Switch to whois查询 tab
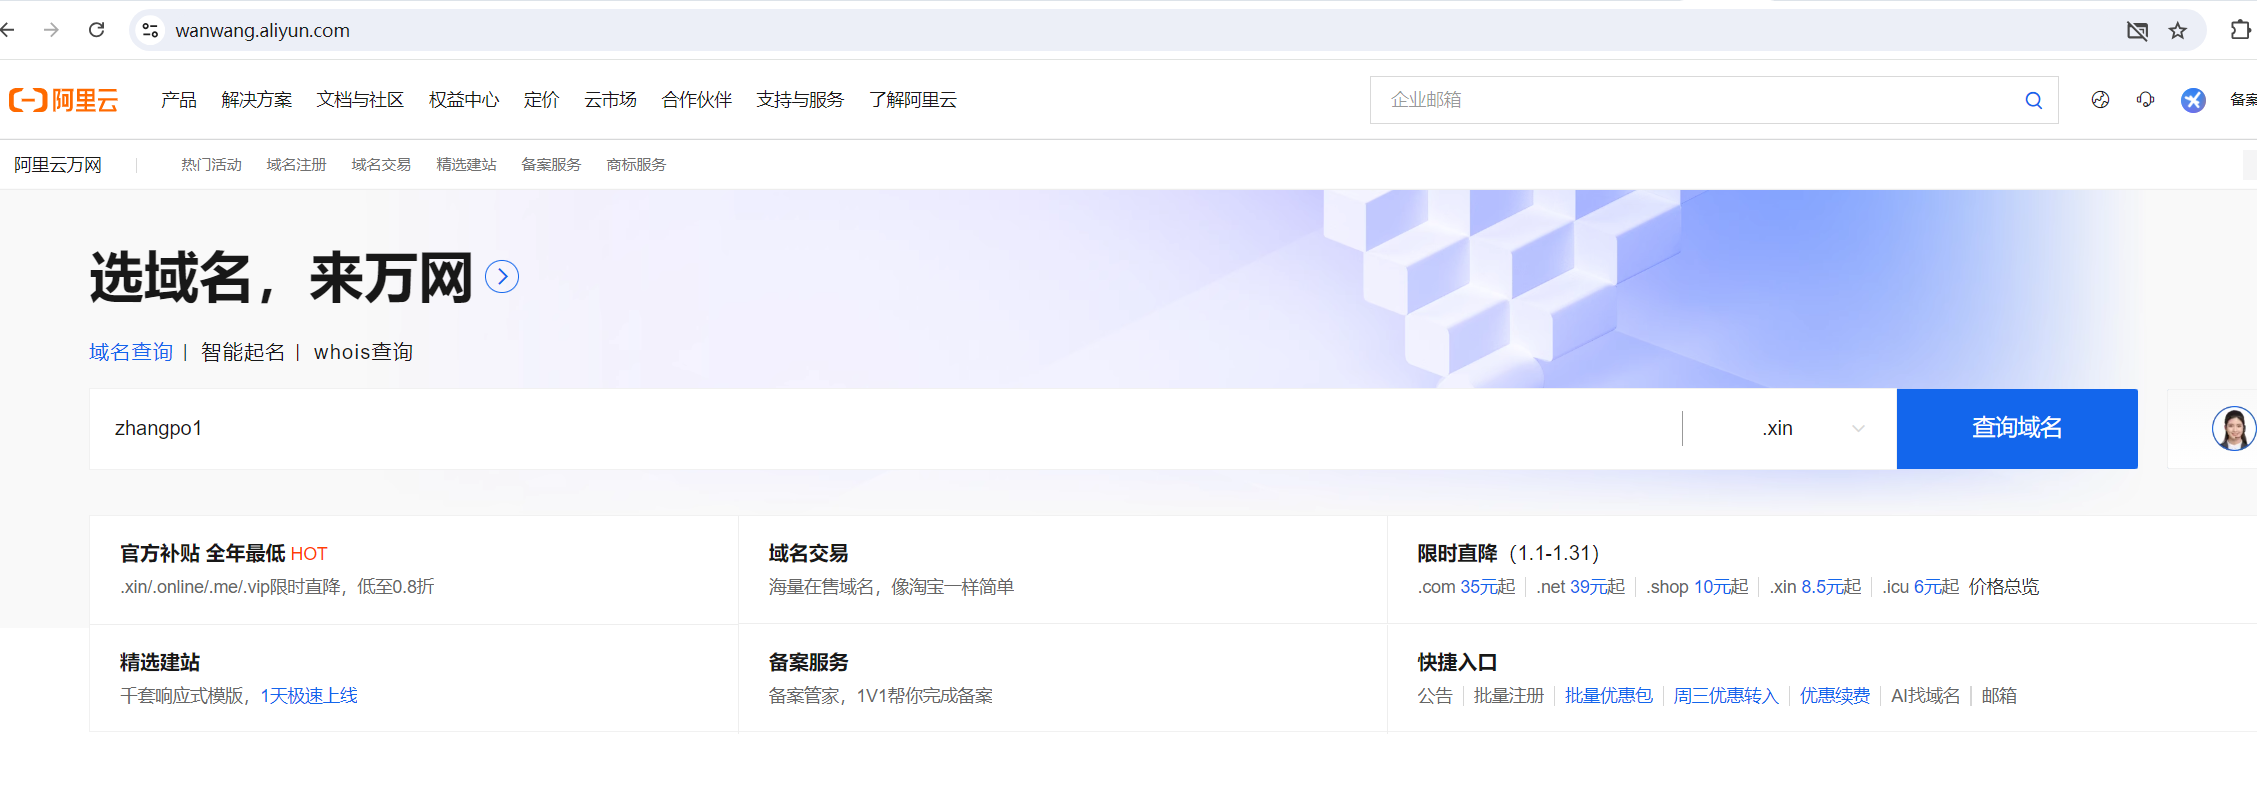 pyautogui.click(x=363, y=352)
